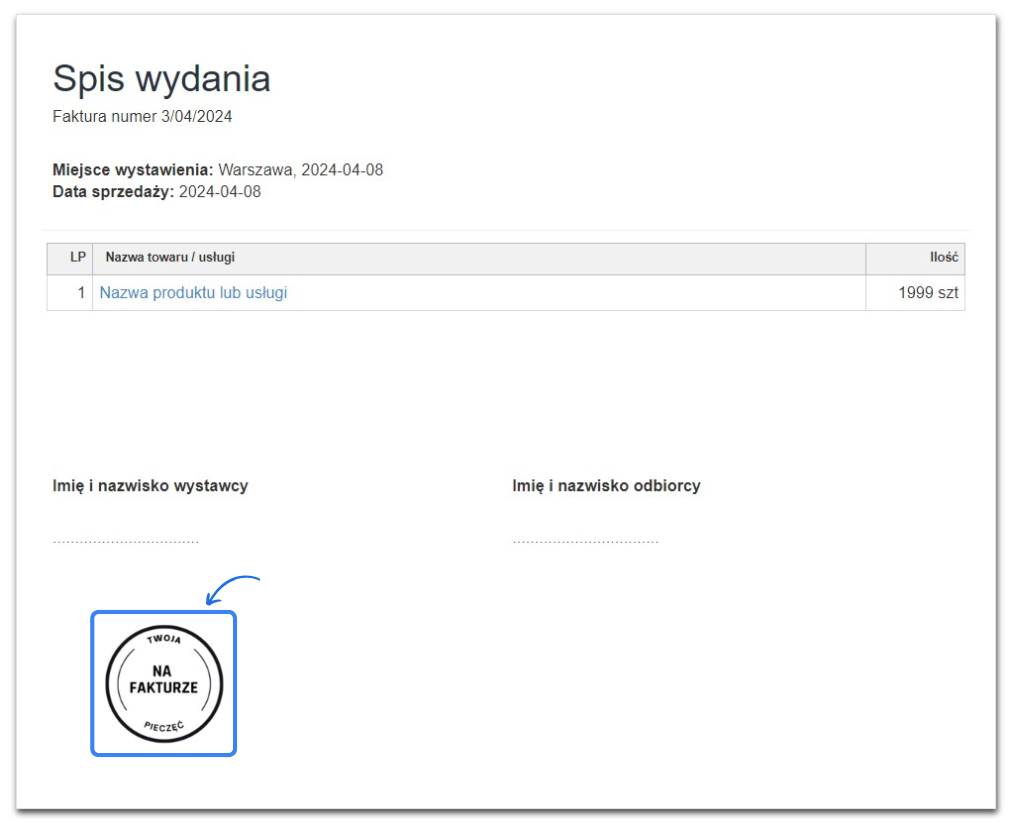
Task: Click the 'LP' column header
Action: coord(70,259)
